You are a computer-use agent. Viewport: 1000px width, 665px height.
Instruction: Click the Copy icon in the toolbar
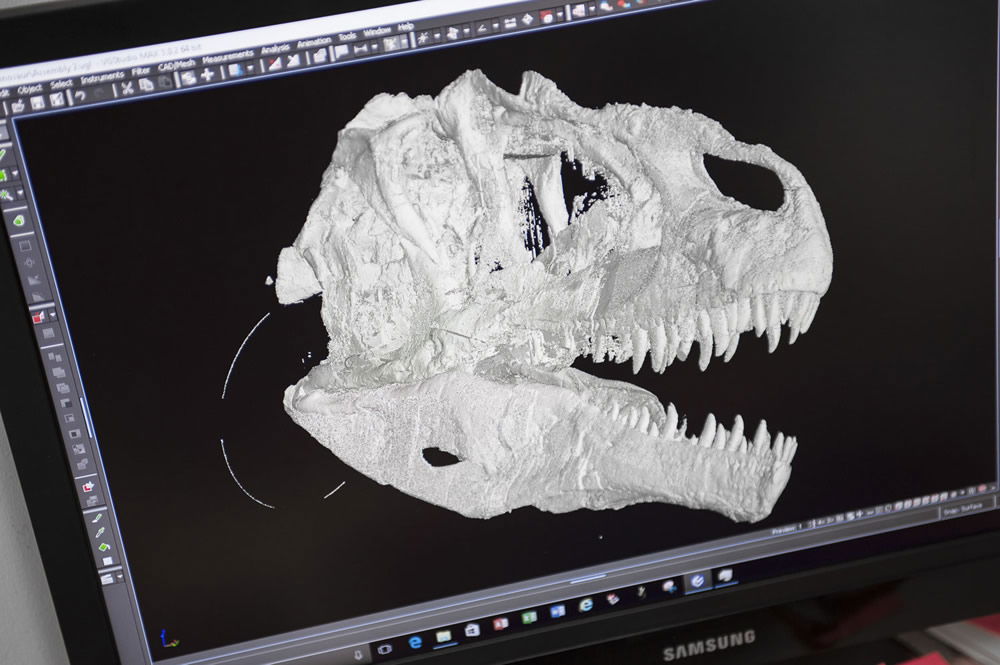[146, 85]
